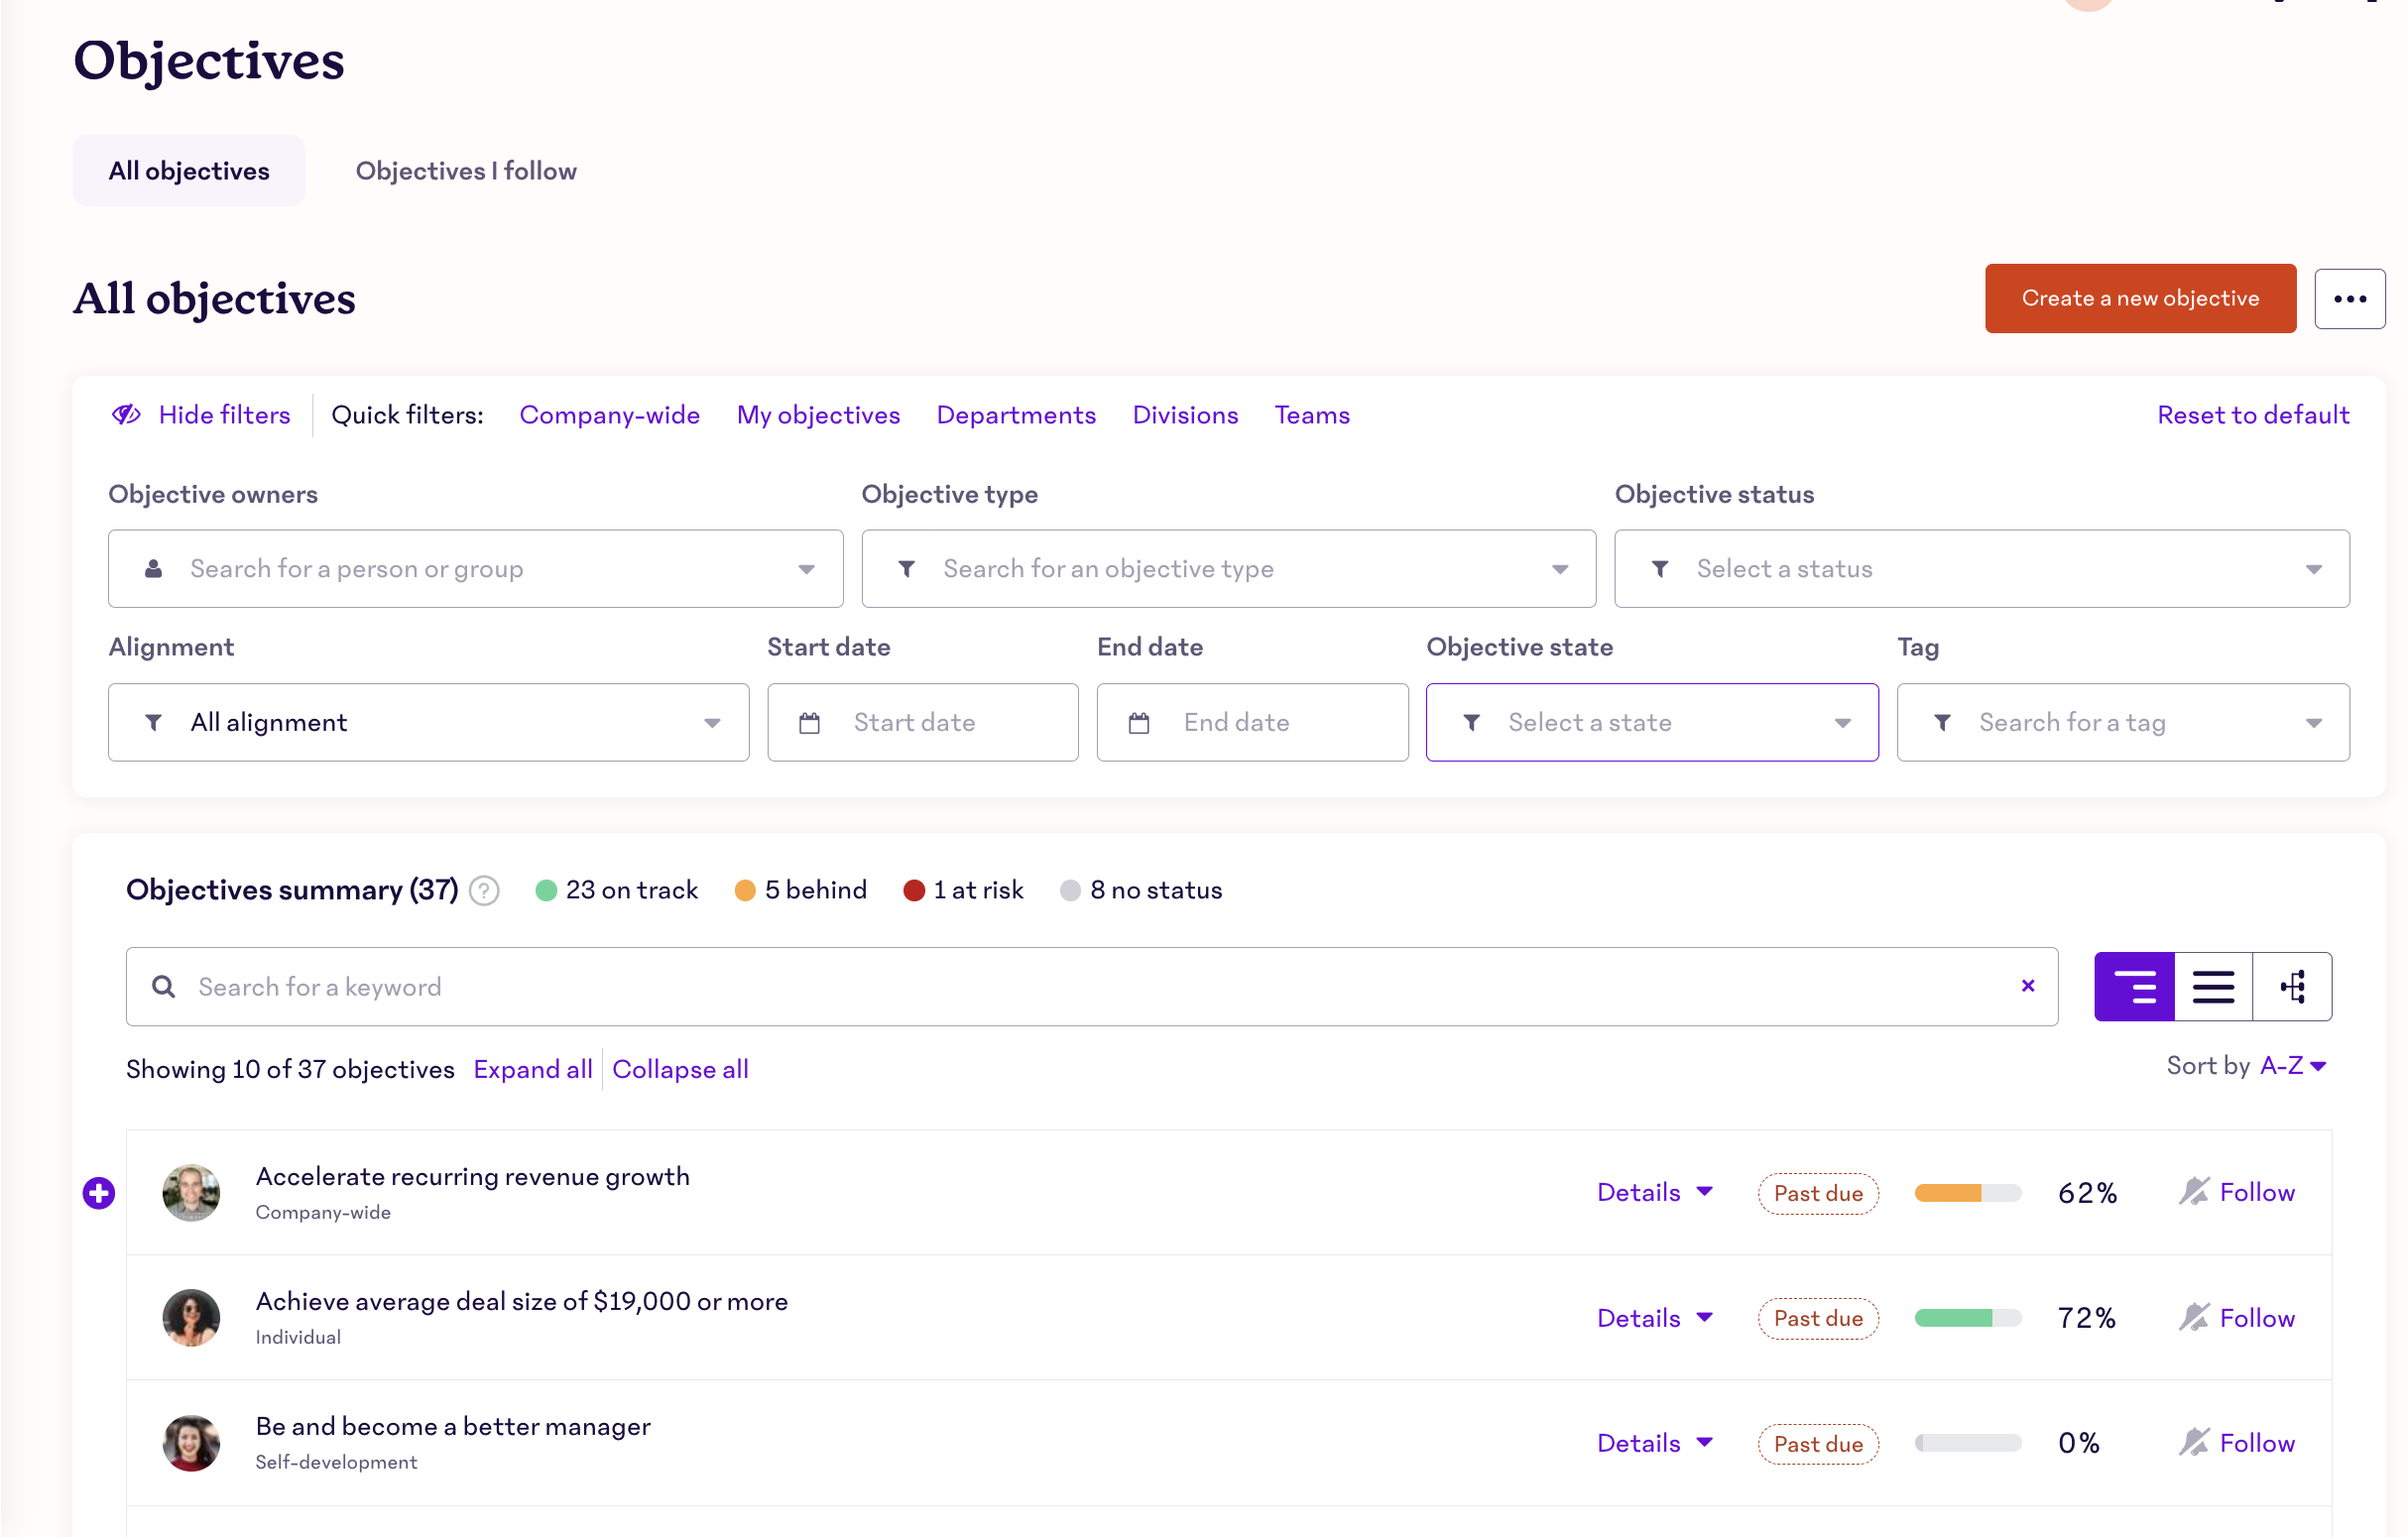Switch to the compact list view
This screenshot has width=2408, height=1537.
pos(2212,986)
